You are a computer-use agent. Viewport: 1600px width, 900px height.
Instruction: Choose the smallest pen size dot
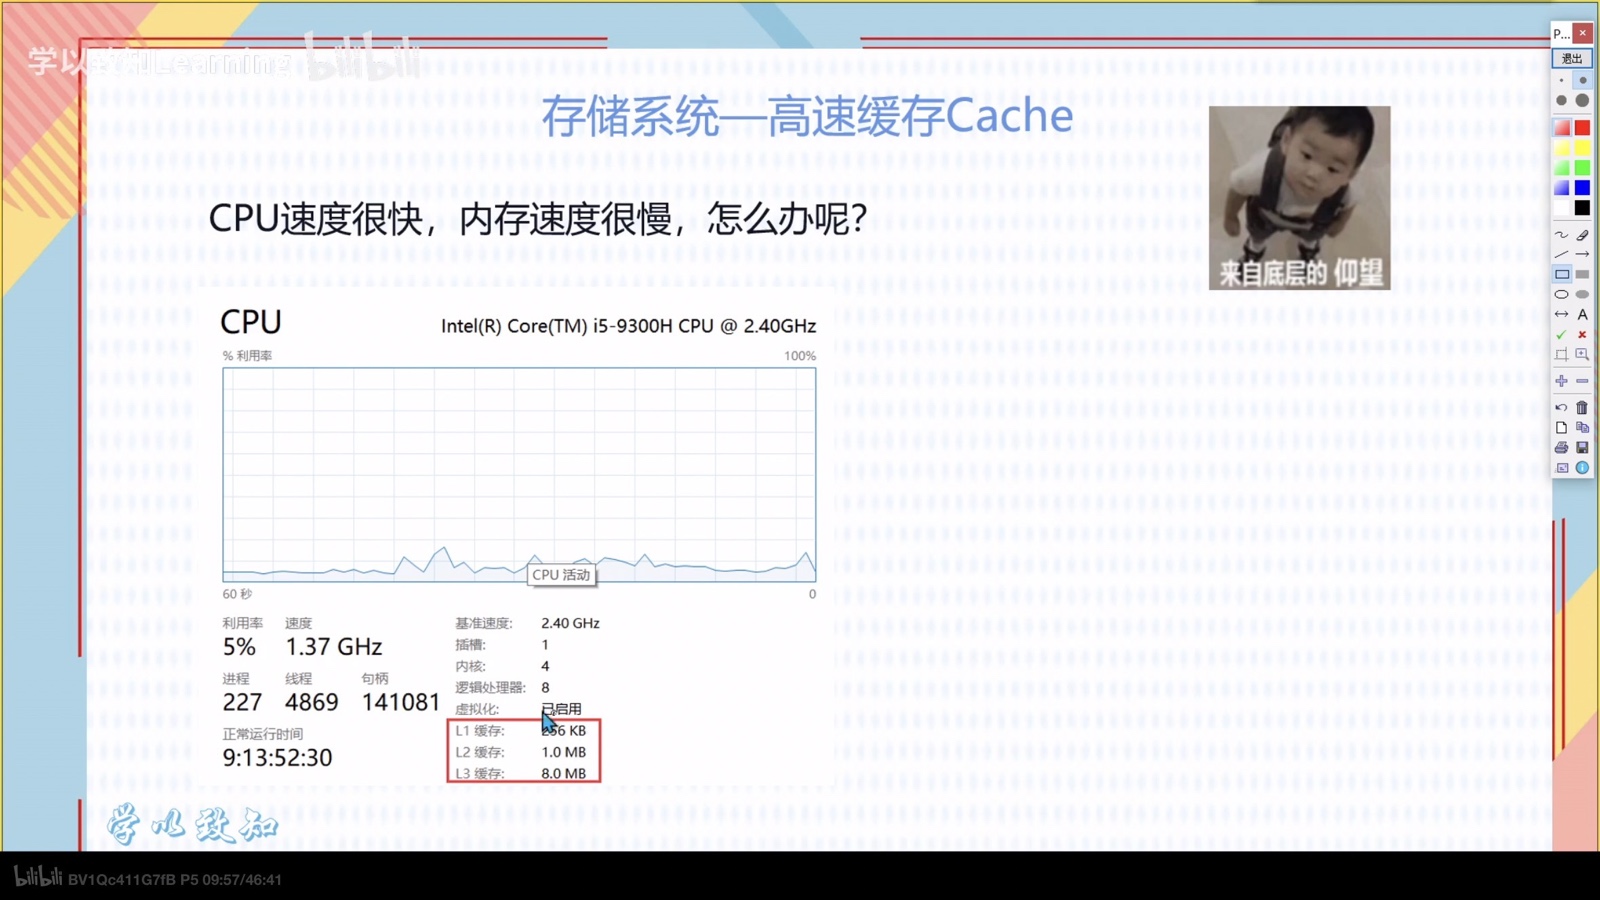(1561, 81)
